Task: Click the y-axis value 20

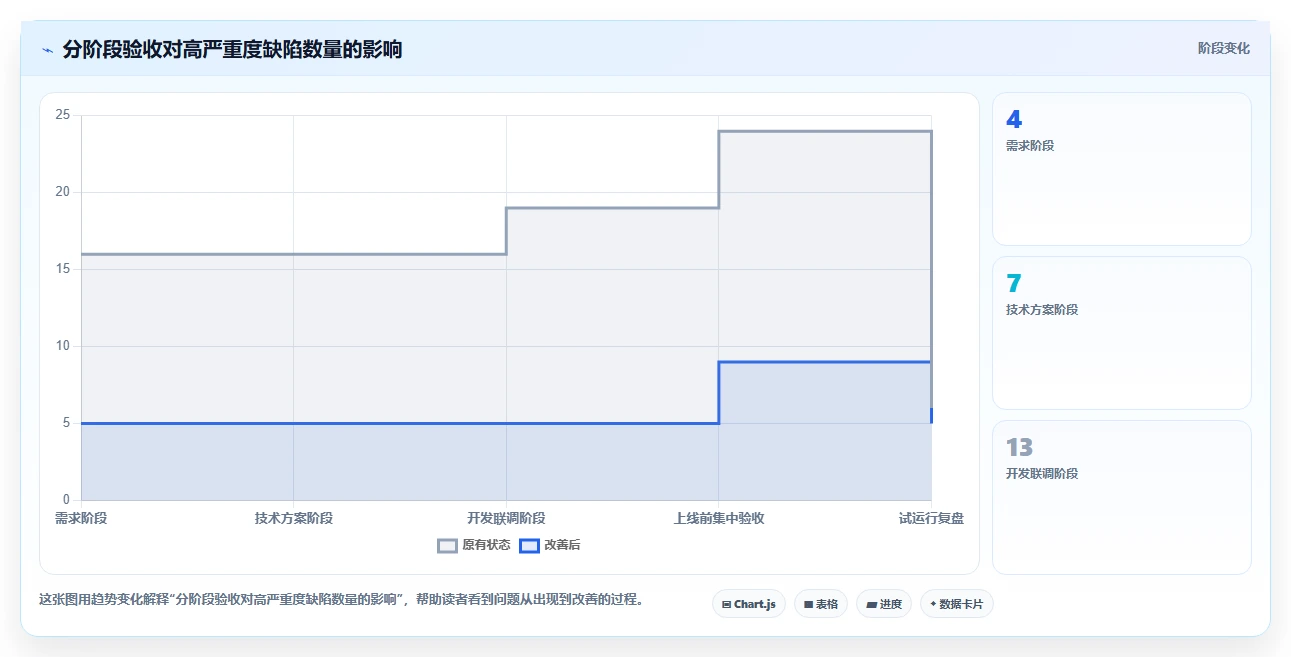Action: (63, 192)
